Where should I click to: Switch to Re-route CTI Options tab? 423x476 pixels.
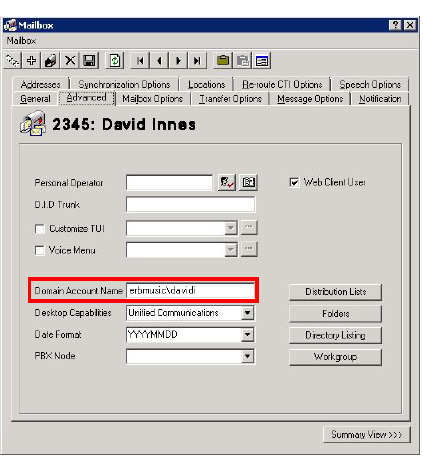click(282, 85)
